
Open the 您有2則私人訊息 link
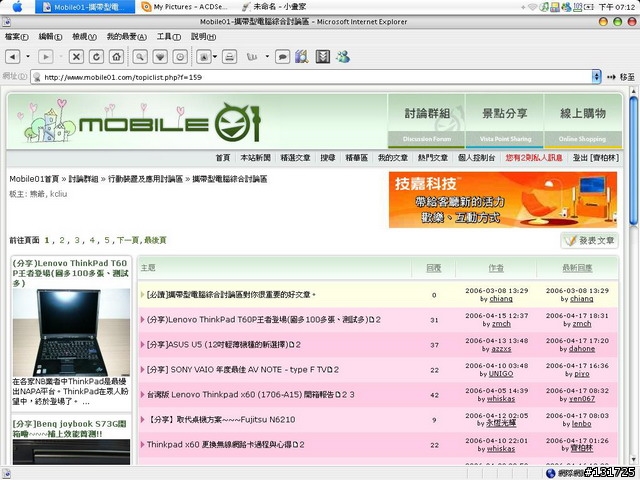(x=534, y=158)
